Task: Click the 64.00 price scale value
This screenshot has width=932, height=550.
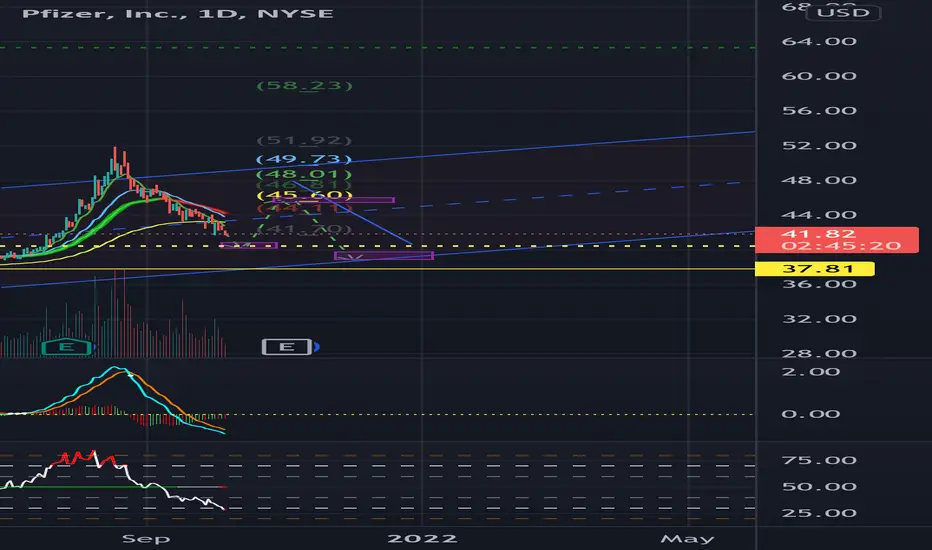Action: point(819,41)
